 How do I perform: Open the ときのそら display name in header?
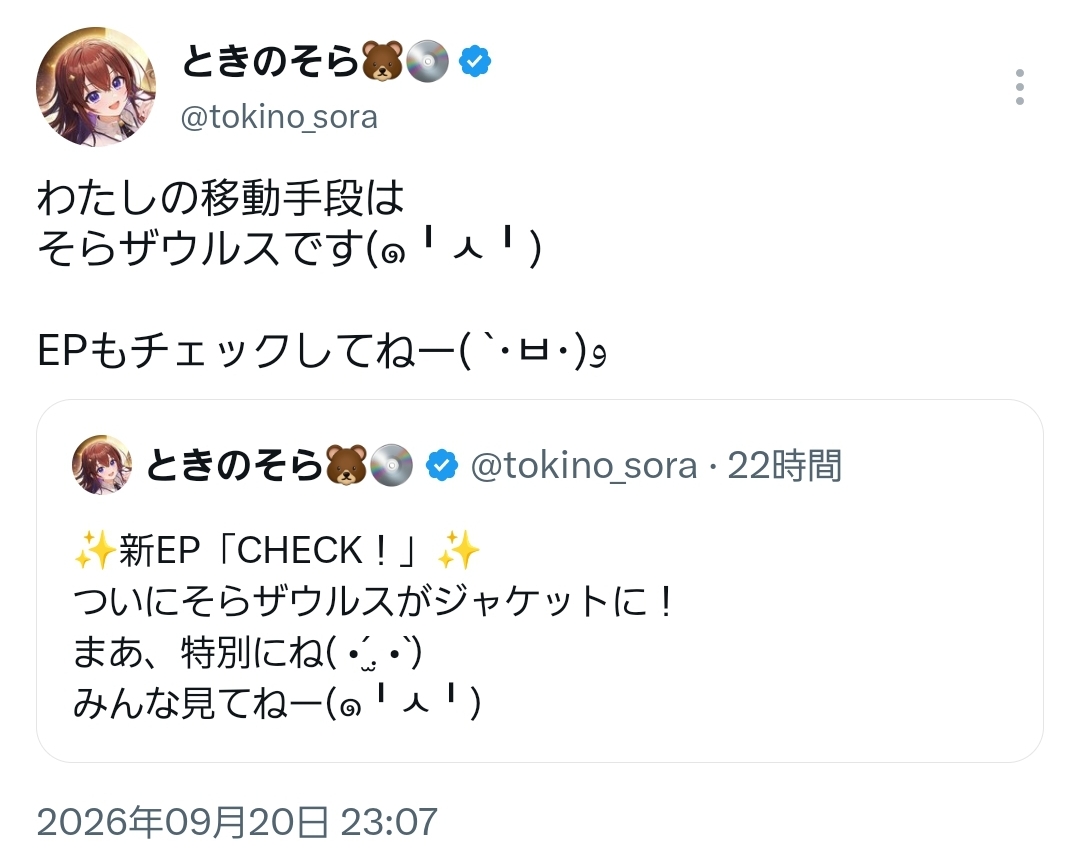(271, 61)
